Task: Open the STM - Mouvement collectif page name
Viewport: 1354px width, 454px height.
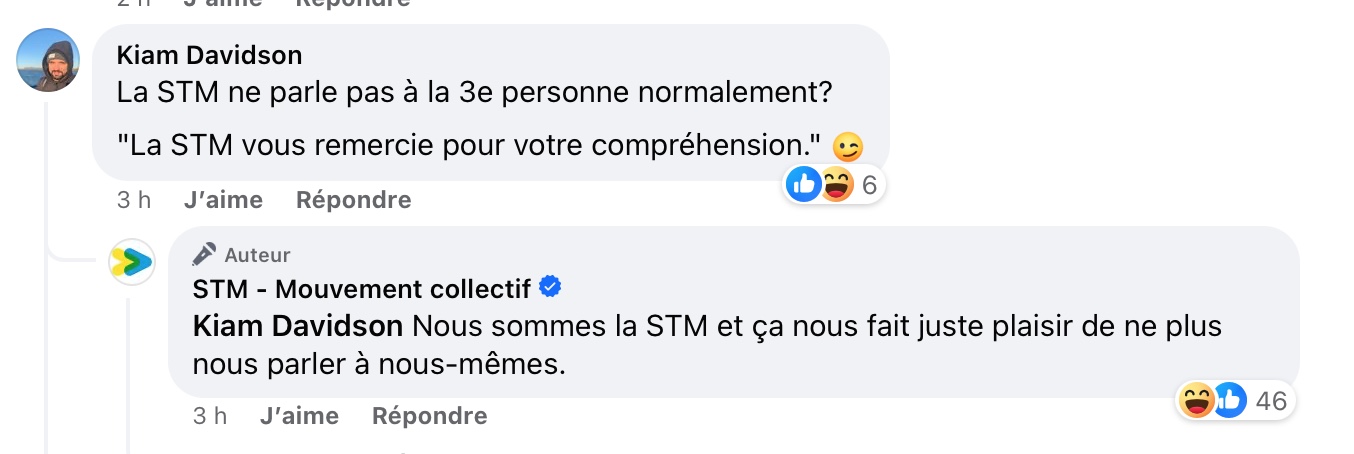Action: pyautogui.click(x=362, y=290)
